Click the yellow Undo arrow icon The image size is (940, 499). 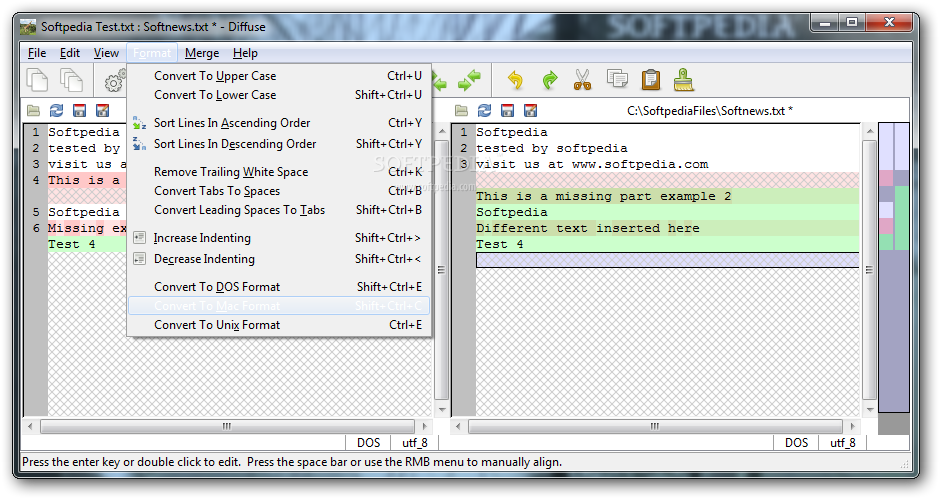coord(515,80)
